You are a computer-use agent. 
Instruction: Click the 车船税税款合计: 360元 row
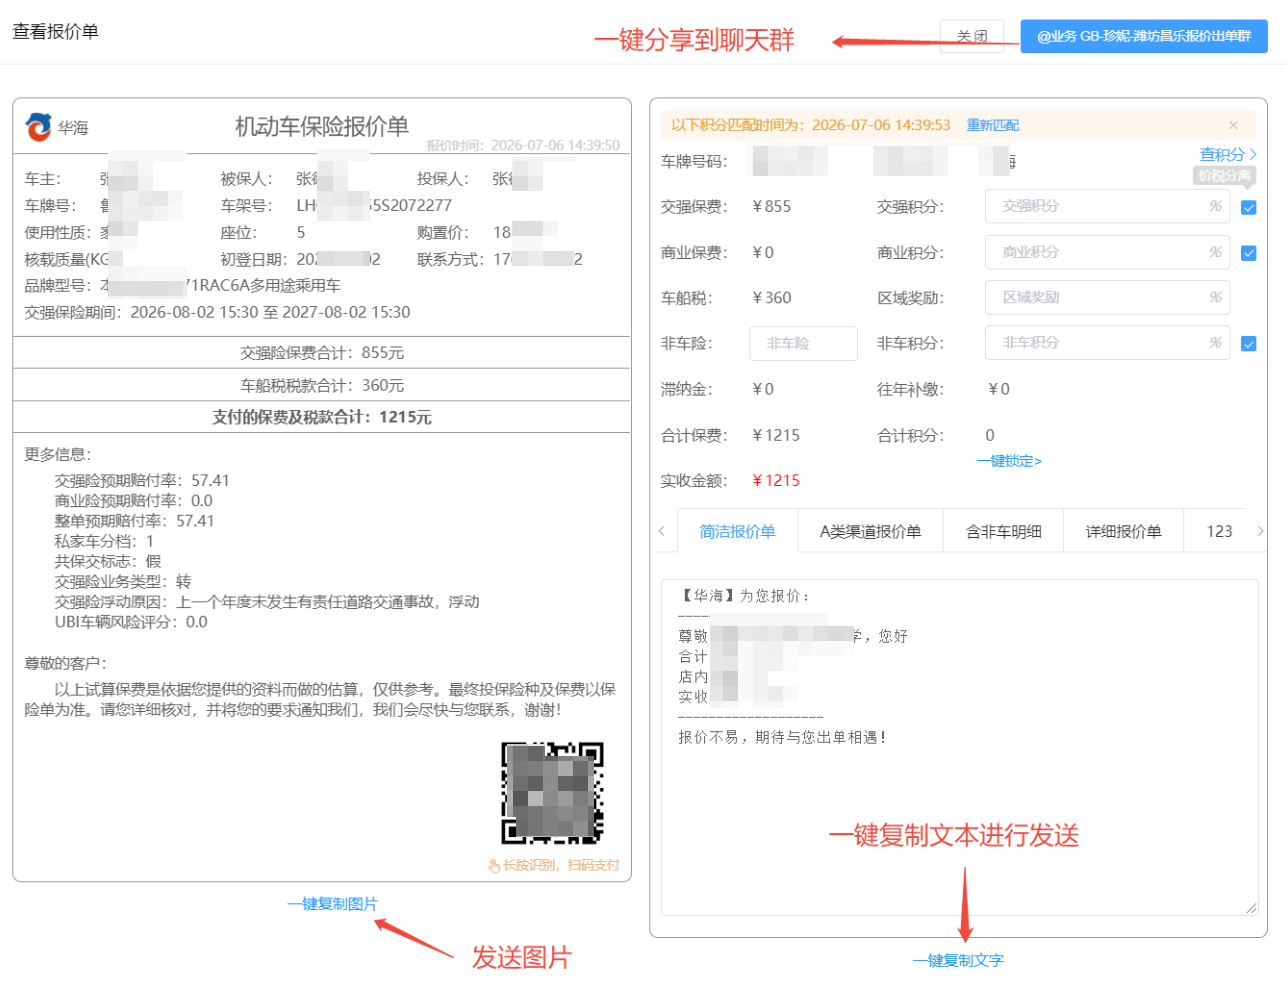(x=322, y=385)
